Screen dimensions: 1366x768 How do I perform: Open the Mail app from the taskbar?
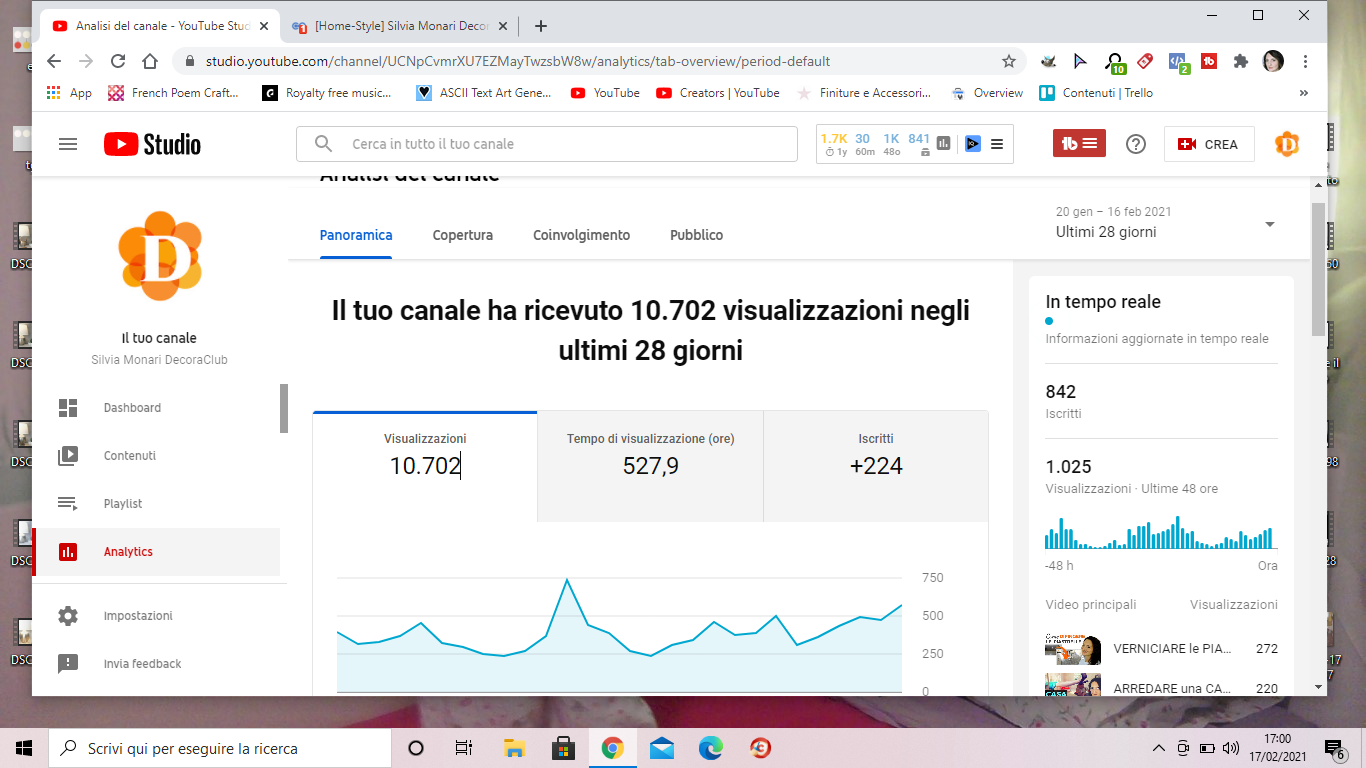pyautogui.click(x=661, y=748)
